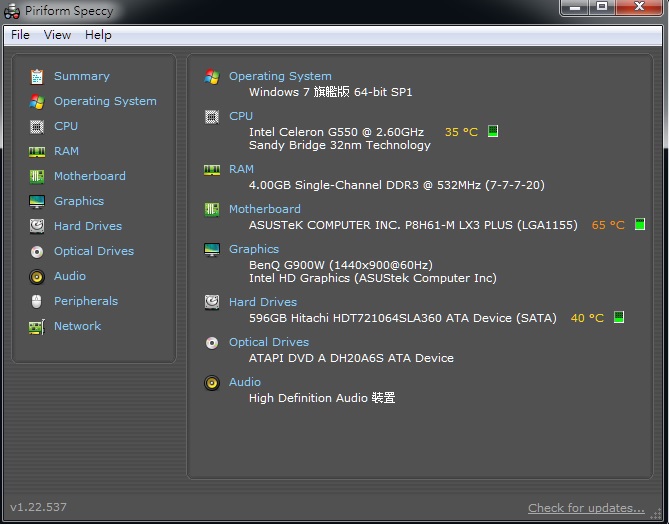Click the Motherboard icon in sidebar
This screenshot has width=669, height=525.
point(37,176)
